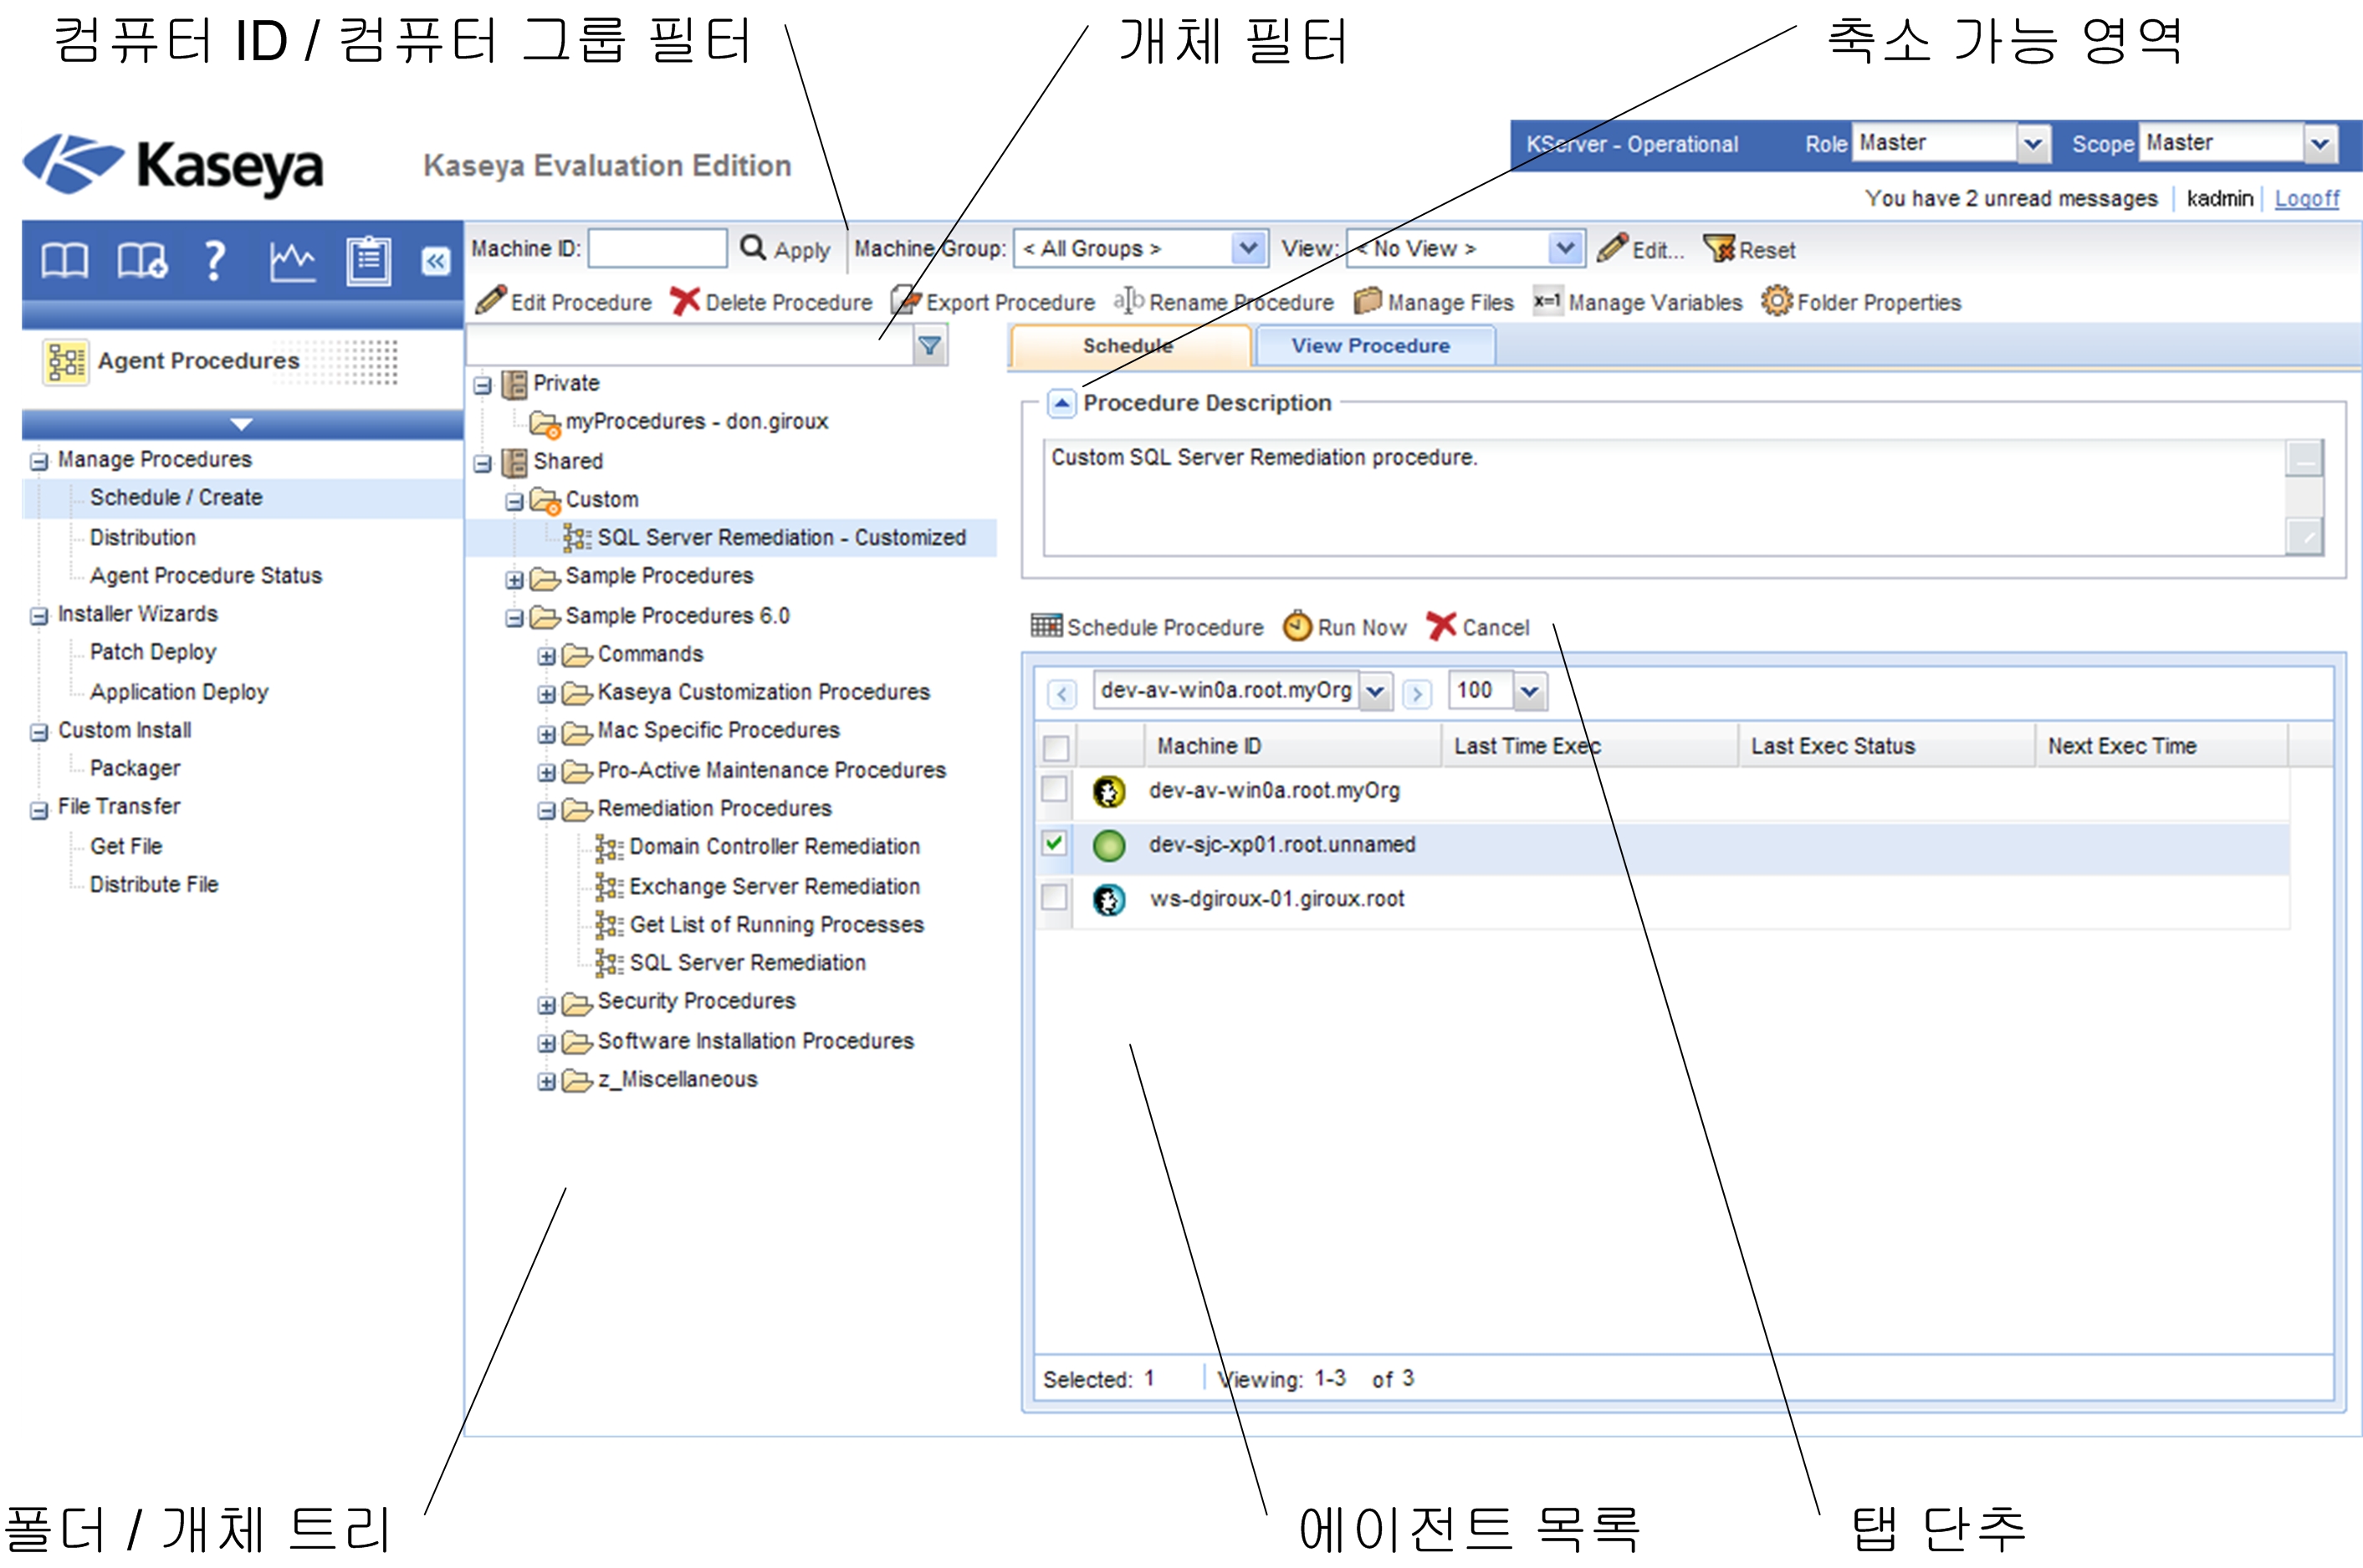The height and width of the screenshot is (1568, 2363).
Task: Open the bookmarks book icon in navigation bar
Action: pyautogui.click(x=64, y=261)
